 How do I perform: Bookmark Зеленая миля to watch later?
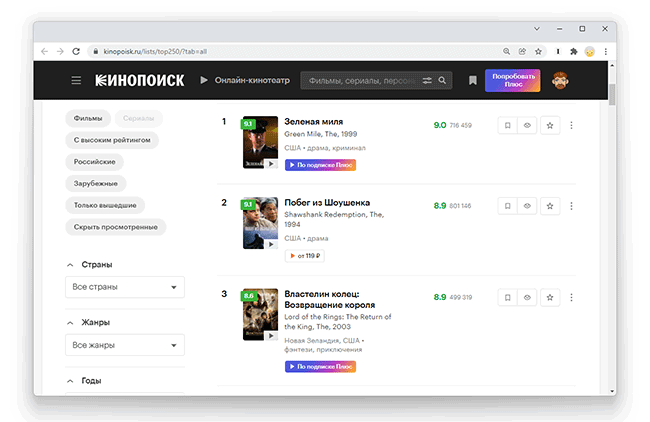507,125
